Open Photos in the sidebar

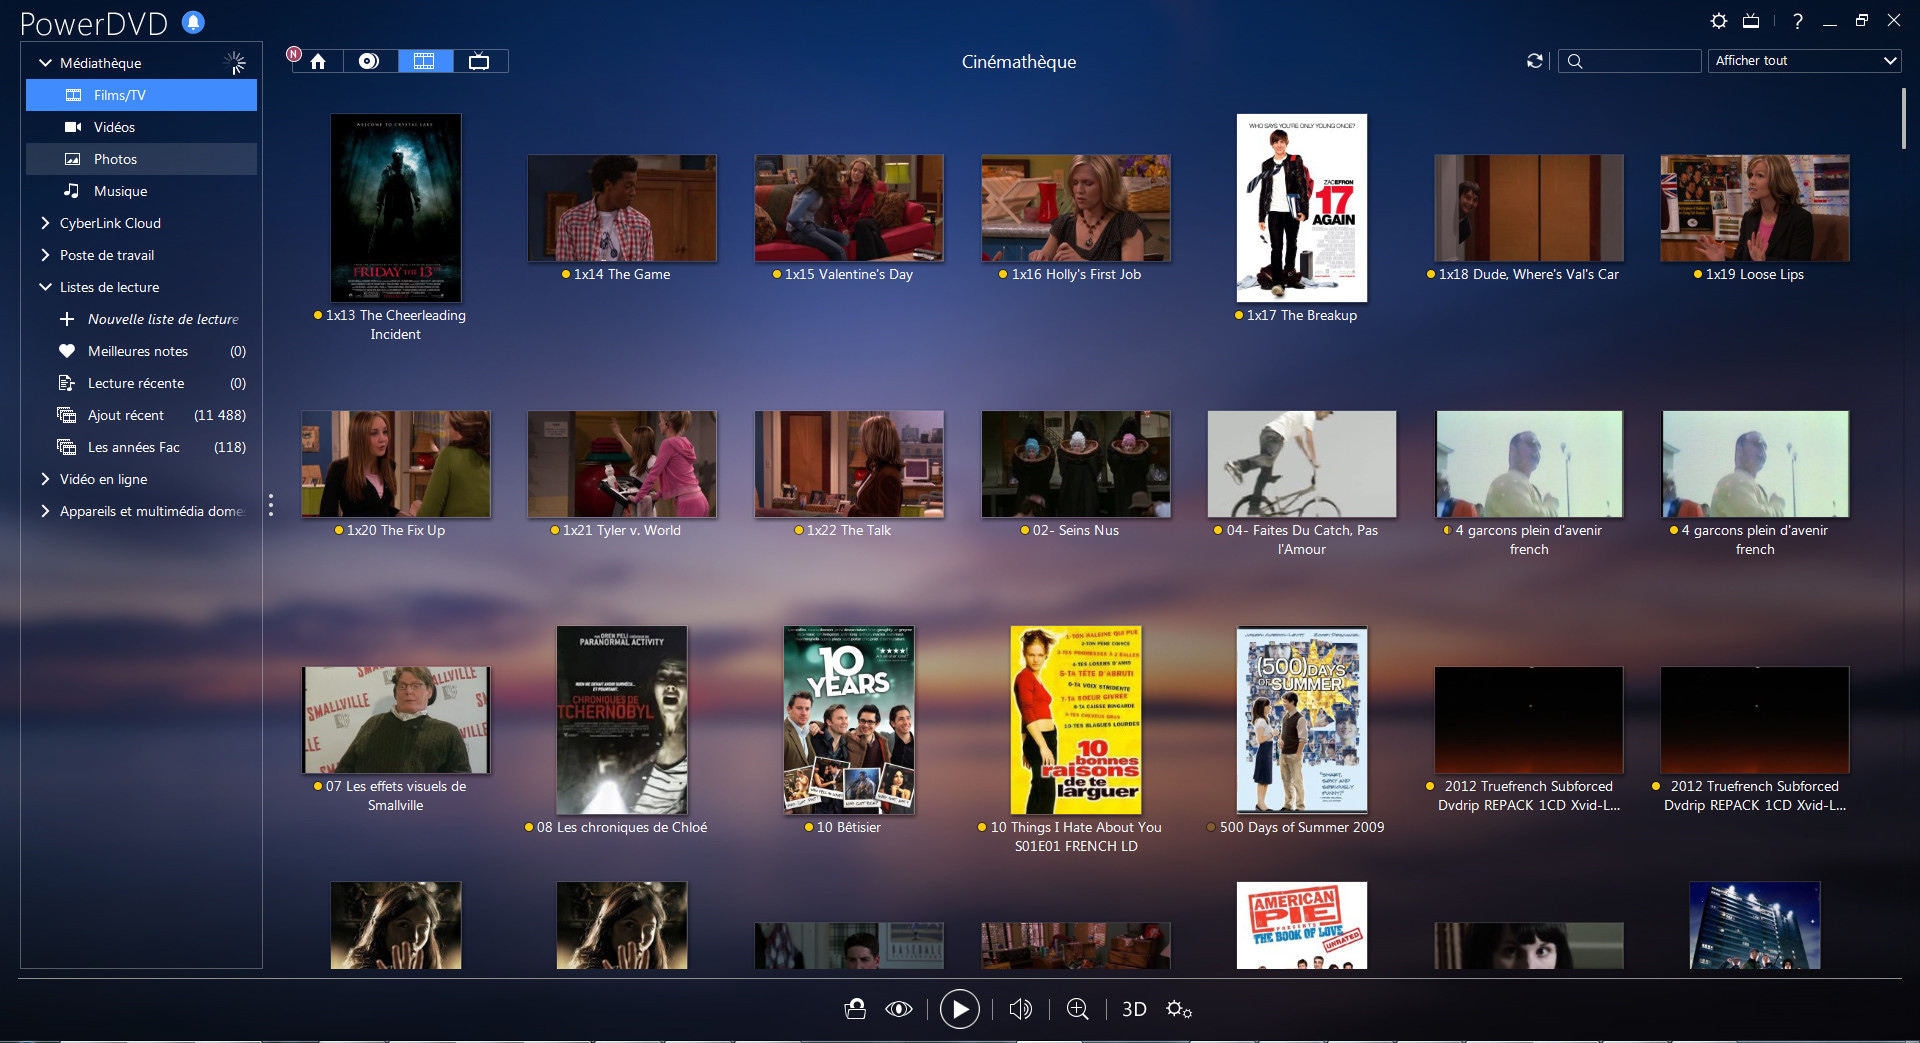pyautogui.click(x=141, y=159)
